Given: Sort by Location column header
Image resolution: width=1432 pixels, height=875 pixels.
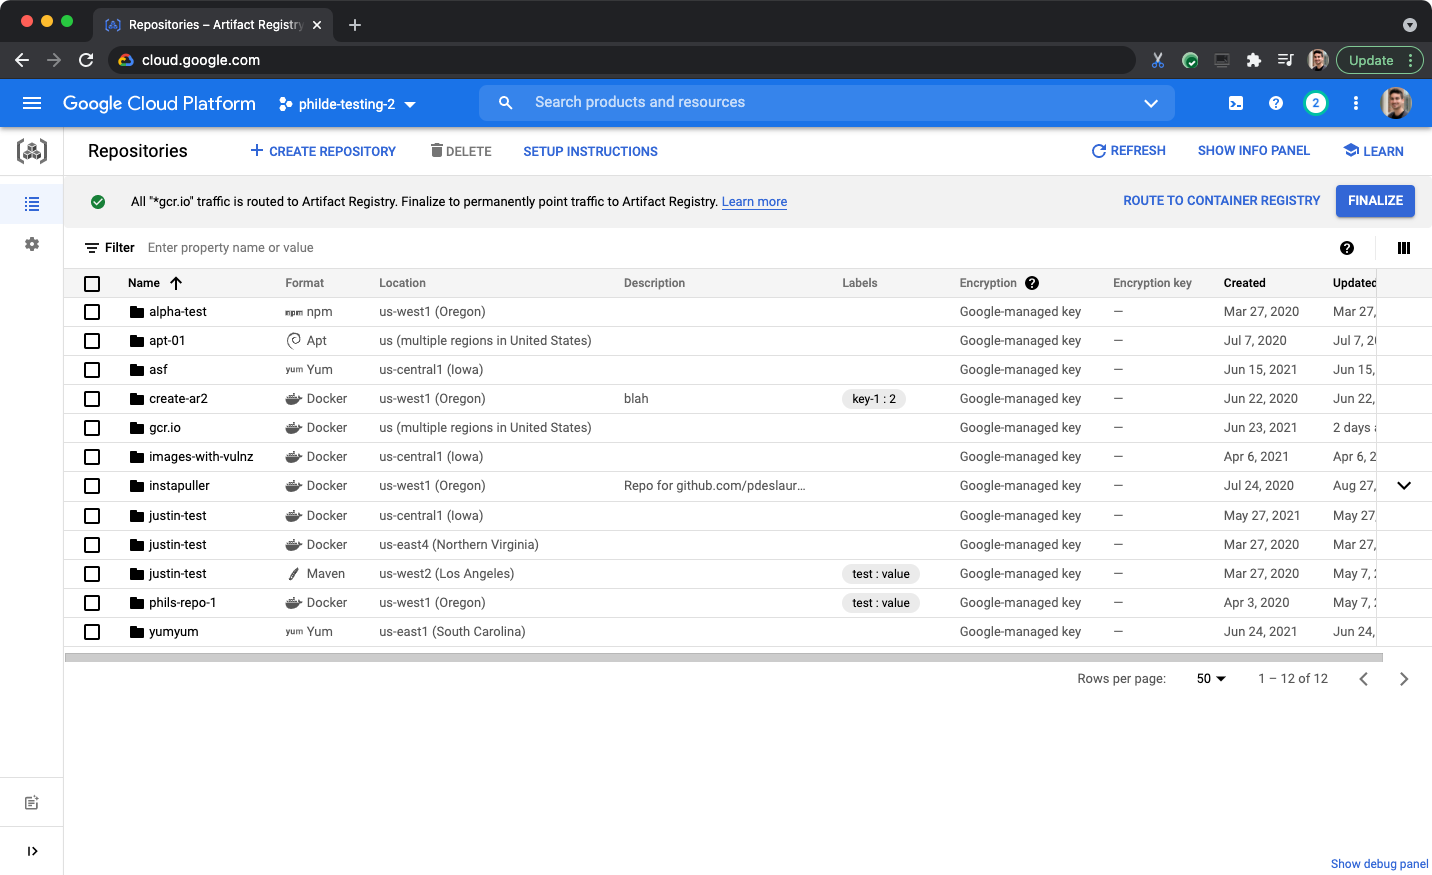Looking at the screenshot, I should click(403, 283).
